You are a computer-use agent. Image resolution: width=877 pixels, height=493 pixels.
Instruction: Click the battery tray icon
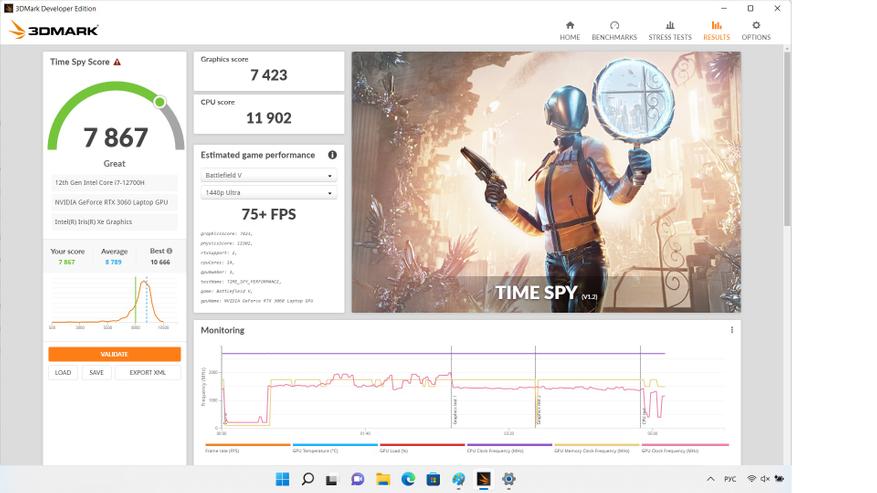point(779,479)
